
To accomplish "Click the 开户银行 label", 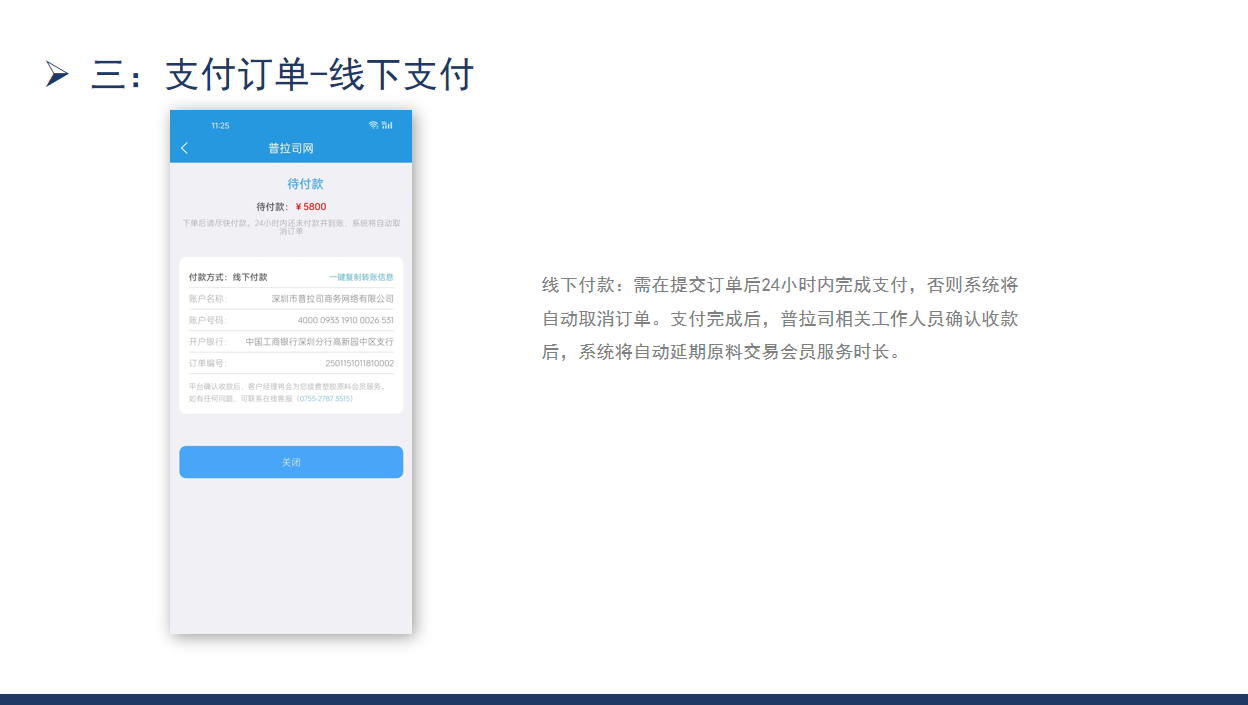I will [x=207, y=341].
